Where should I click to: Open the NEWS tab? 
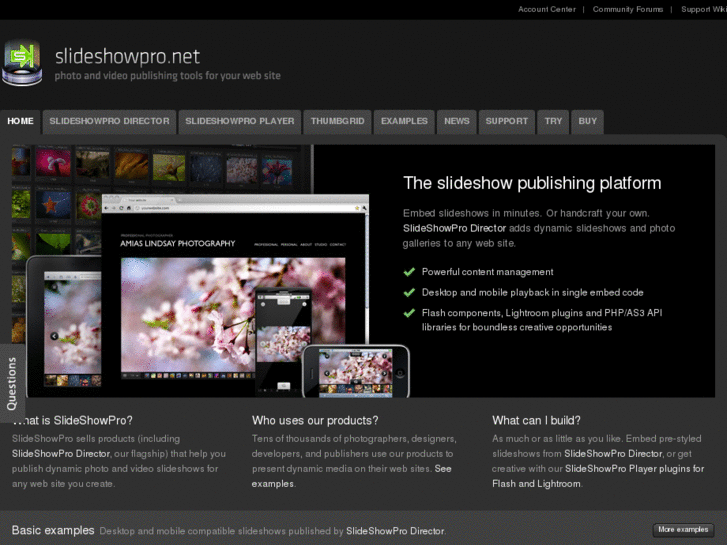coord(457,122)
